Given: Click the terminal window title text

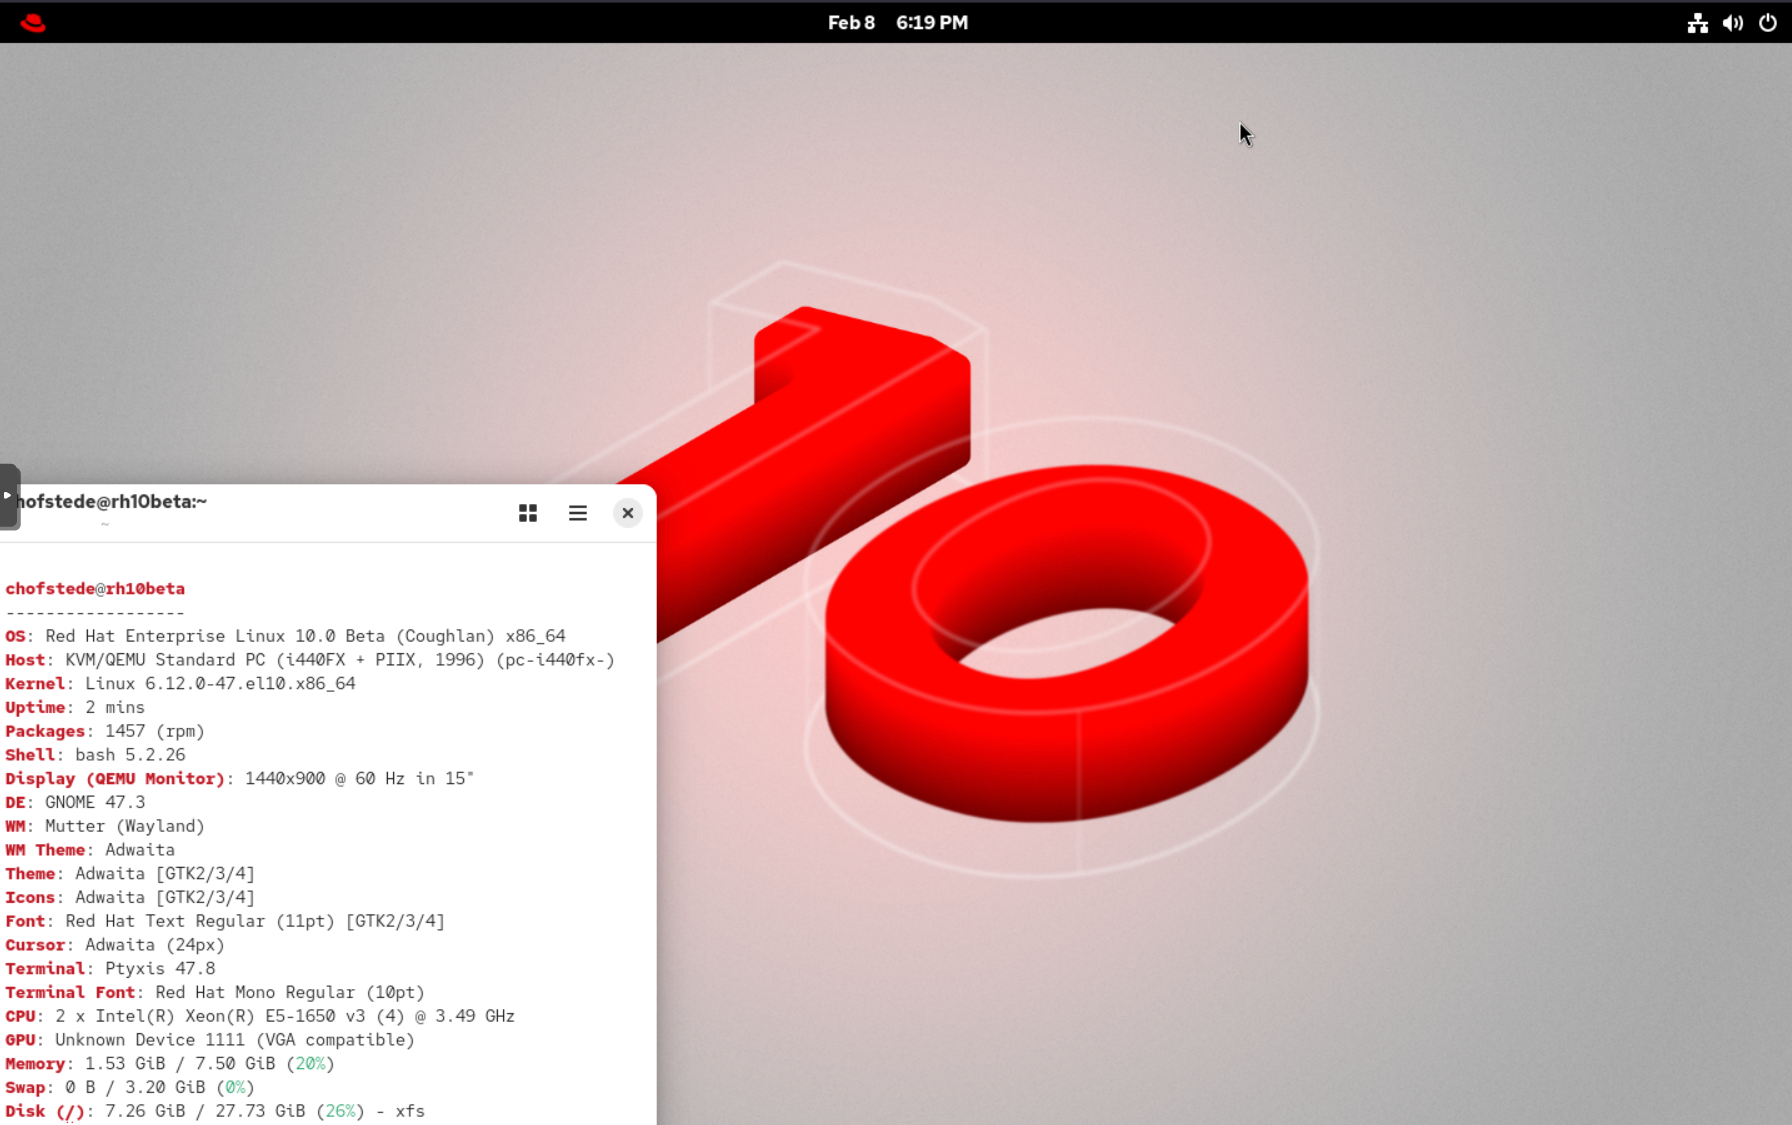Looking at the screenshot, I should pyautogui.click(x=112, y=502).
